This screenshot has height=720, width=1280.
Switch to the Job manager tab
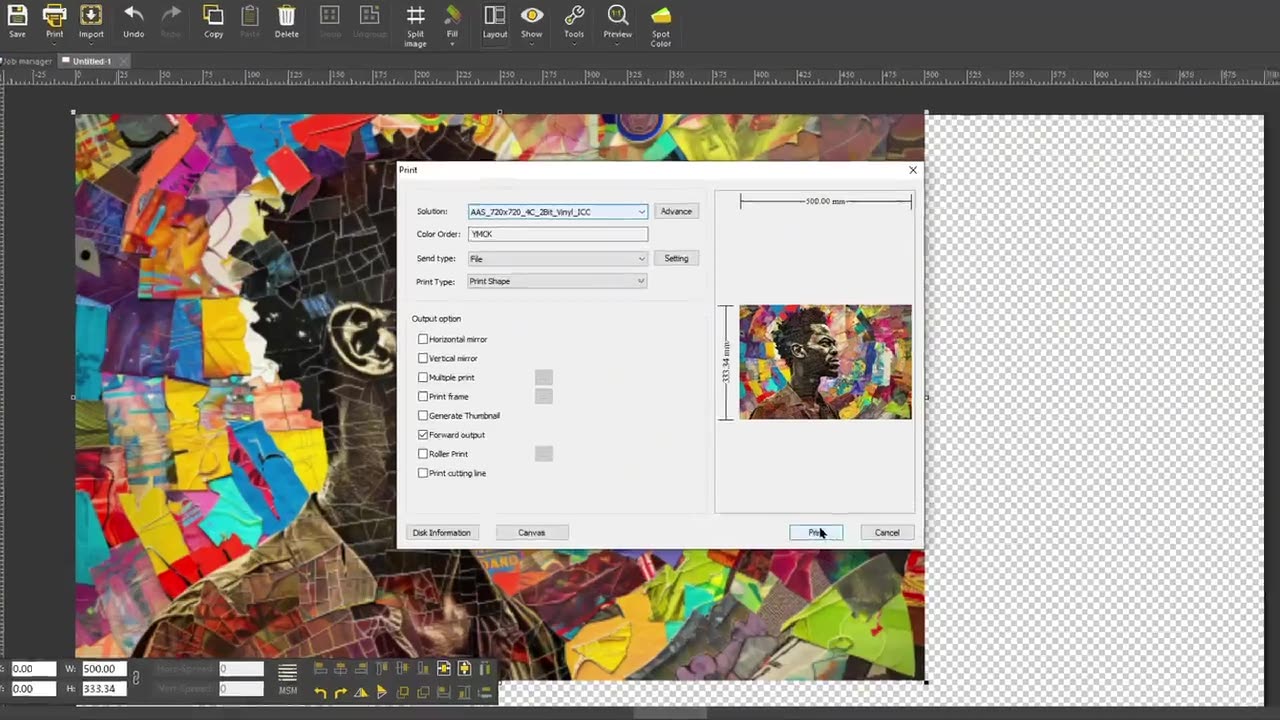pos(26,61)
